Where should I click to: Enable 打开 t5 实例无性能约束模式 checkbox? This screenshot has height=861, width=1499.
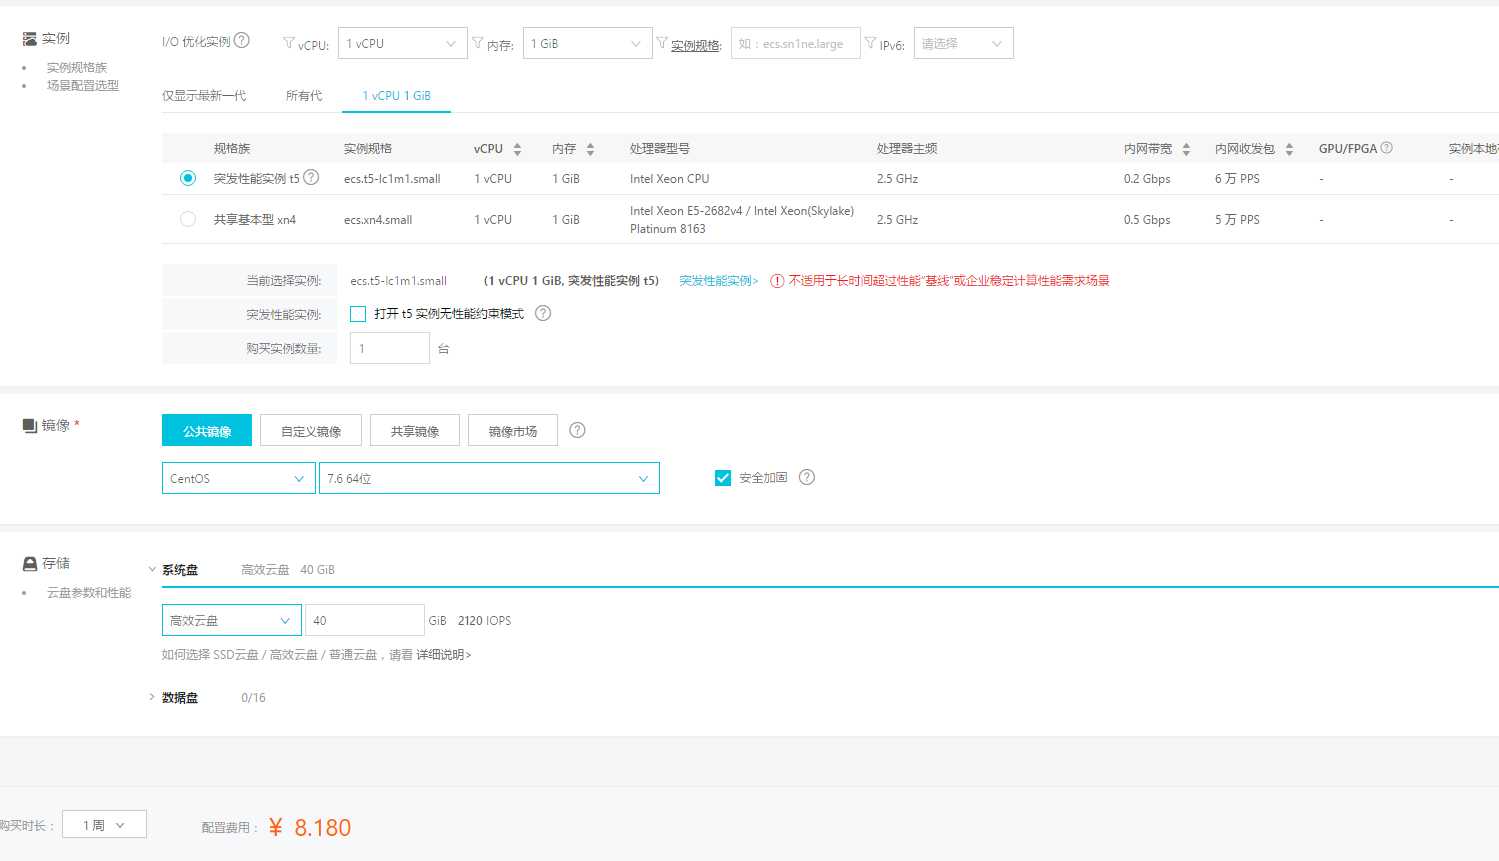pyautogui.click(x=358, y=314)
